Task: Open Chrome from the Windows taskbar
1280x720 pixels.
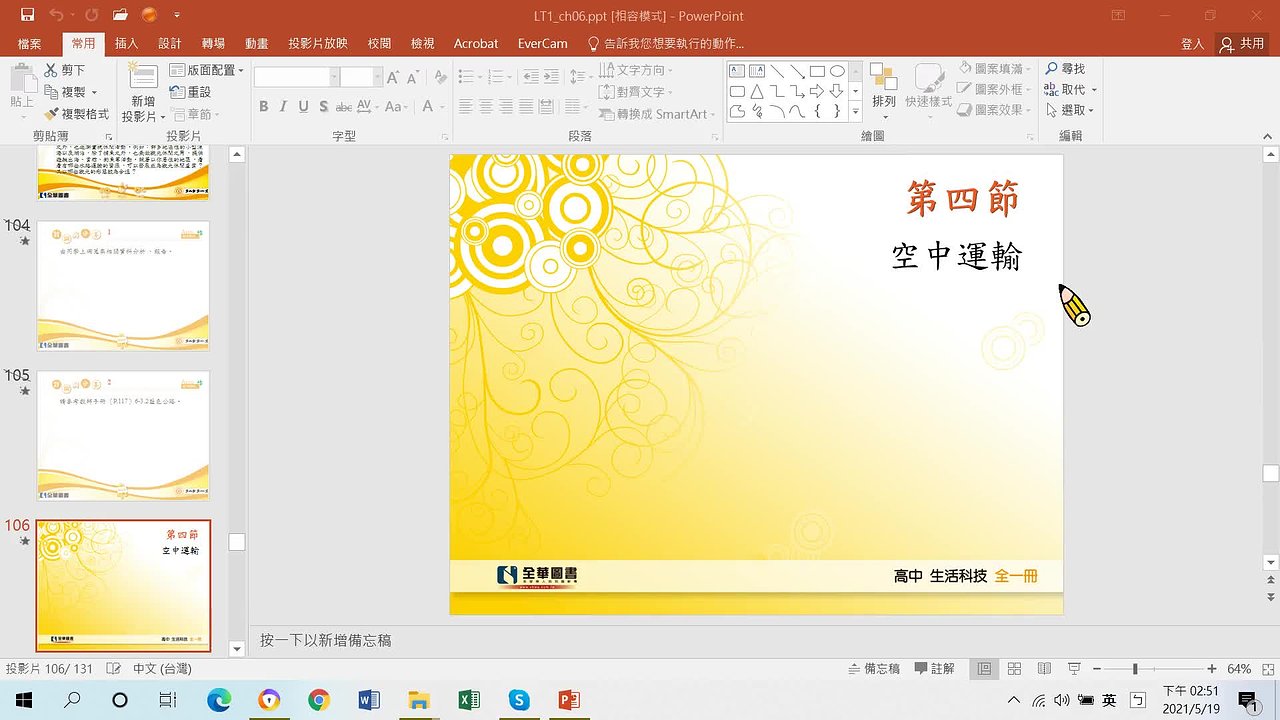Action: click(x=319, y=700)
